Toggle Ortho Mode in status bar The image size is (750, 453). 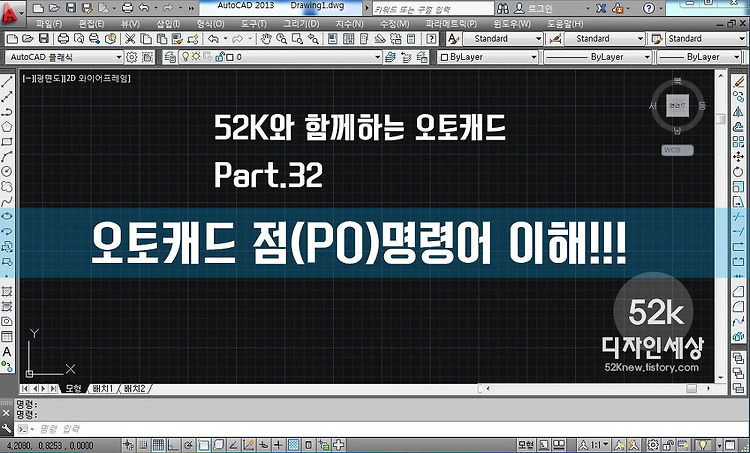coord(173,445)
